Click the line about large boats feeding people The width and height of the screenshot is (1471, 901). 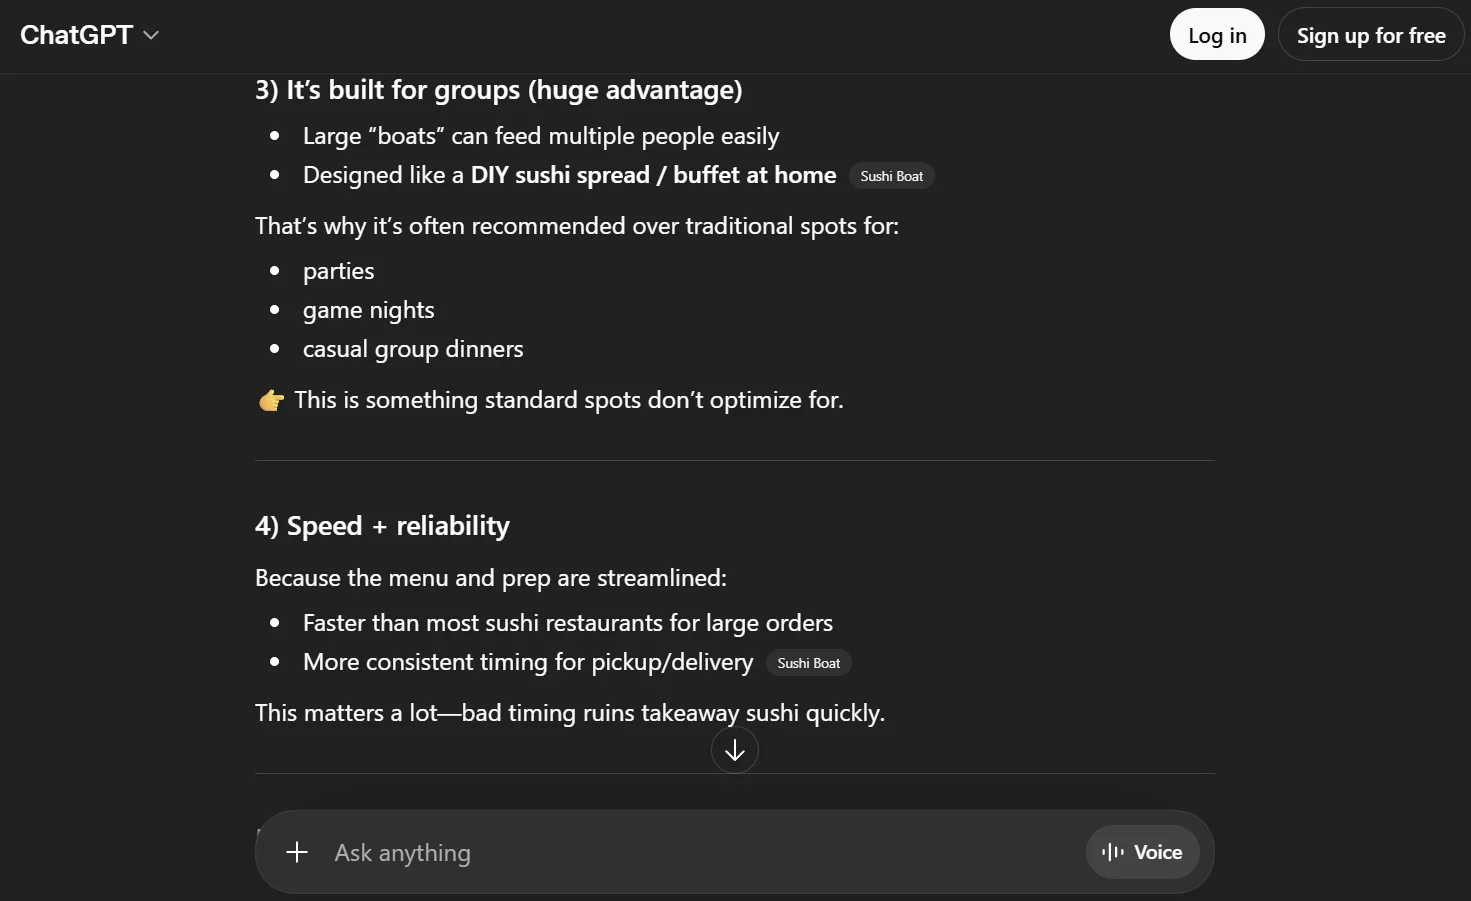540,136
